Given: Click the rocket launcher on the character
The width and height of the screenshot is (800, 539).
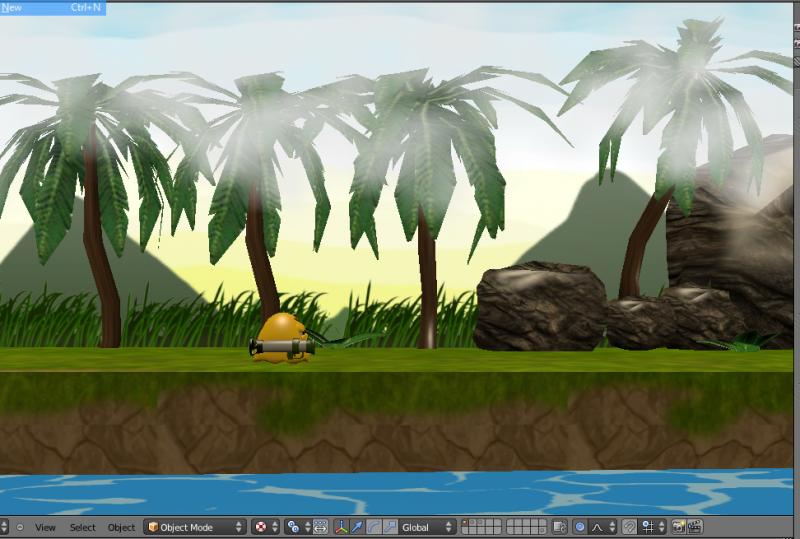Looking at the screenshot, I should click(x=282, y=347).
